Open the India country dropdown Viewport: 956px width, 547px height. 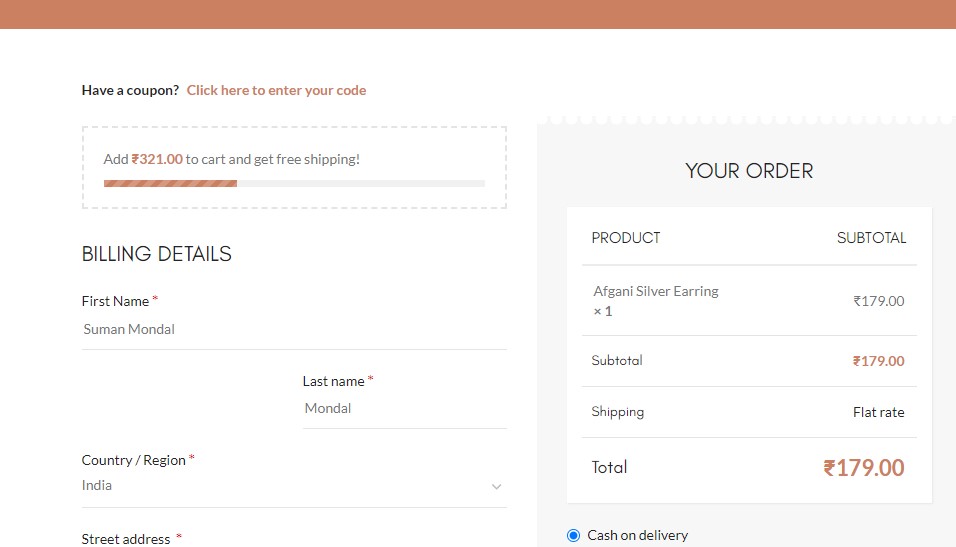point(294,486)
